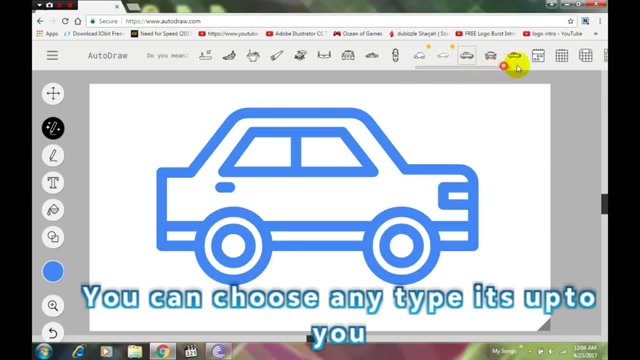This screenshot has width=640, height=360.
Task: Open the Windows Start menu
Action: tap(44, 351)
